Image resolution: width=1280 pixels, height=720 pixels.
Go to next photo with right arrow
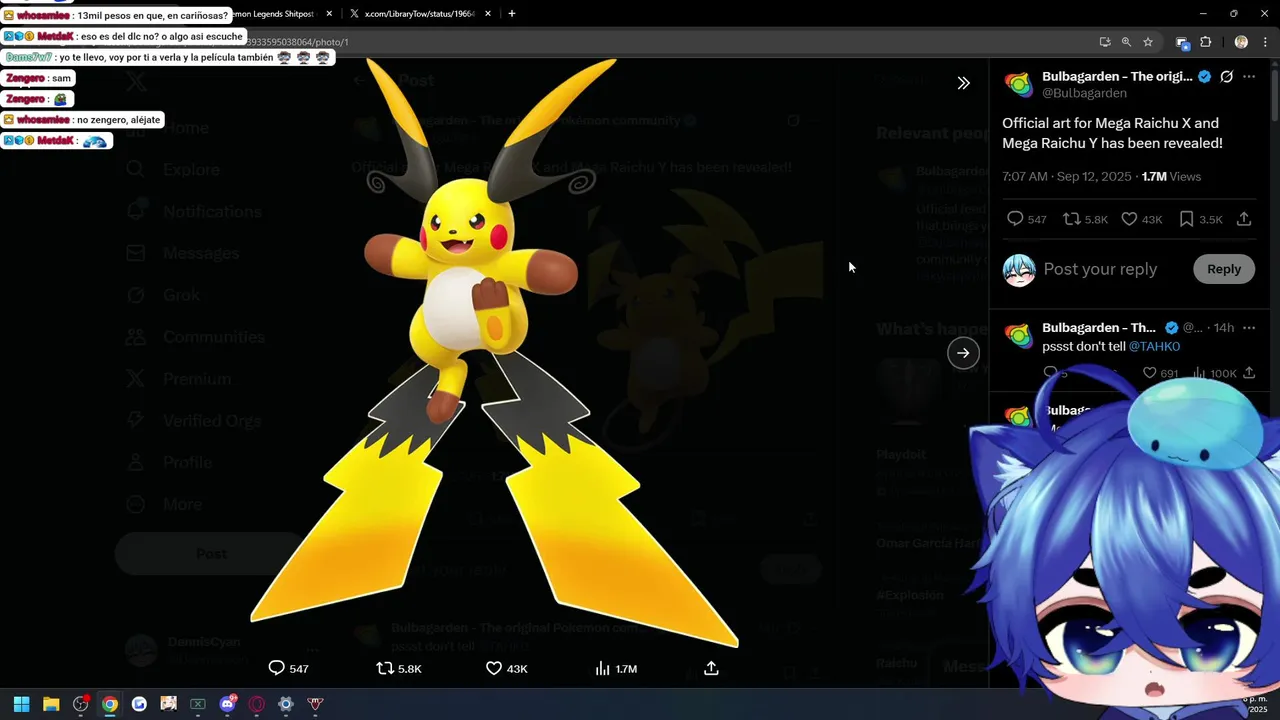(963, 352)
